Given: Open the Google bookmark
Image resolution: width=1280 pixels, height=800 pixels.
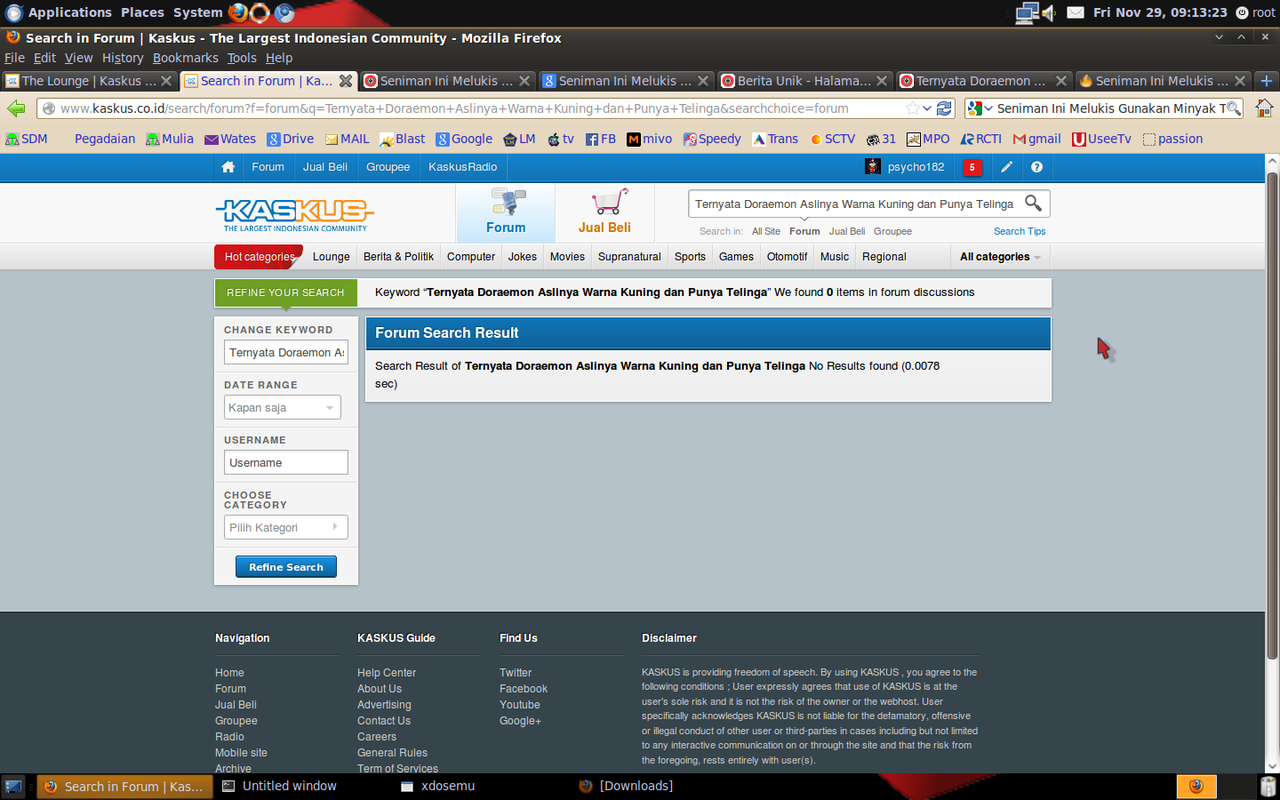Looking at the screenshot, I should tap(464, 139).
